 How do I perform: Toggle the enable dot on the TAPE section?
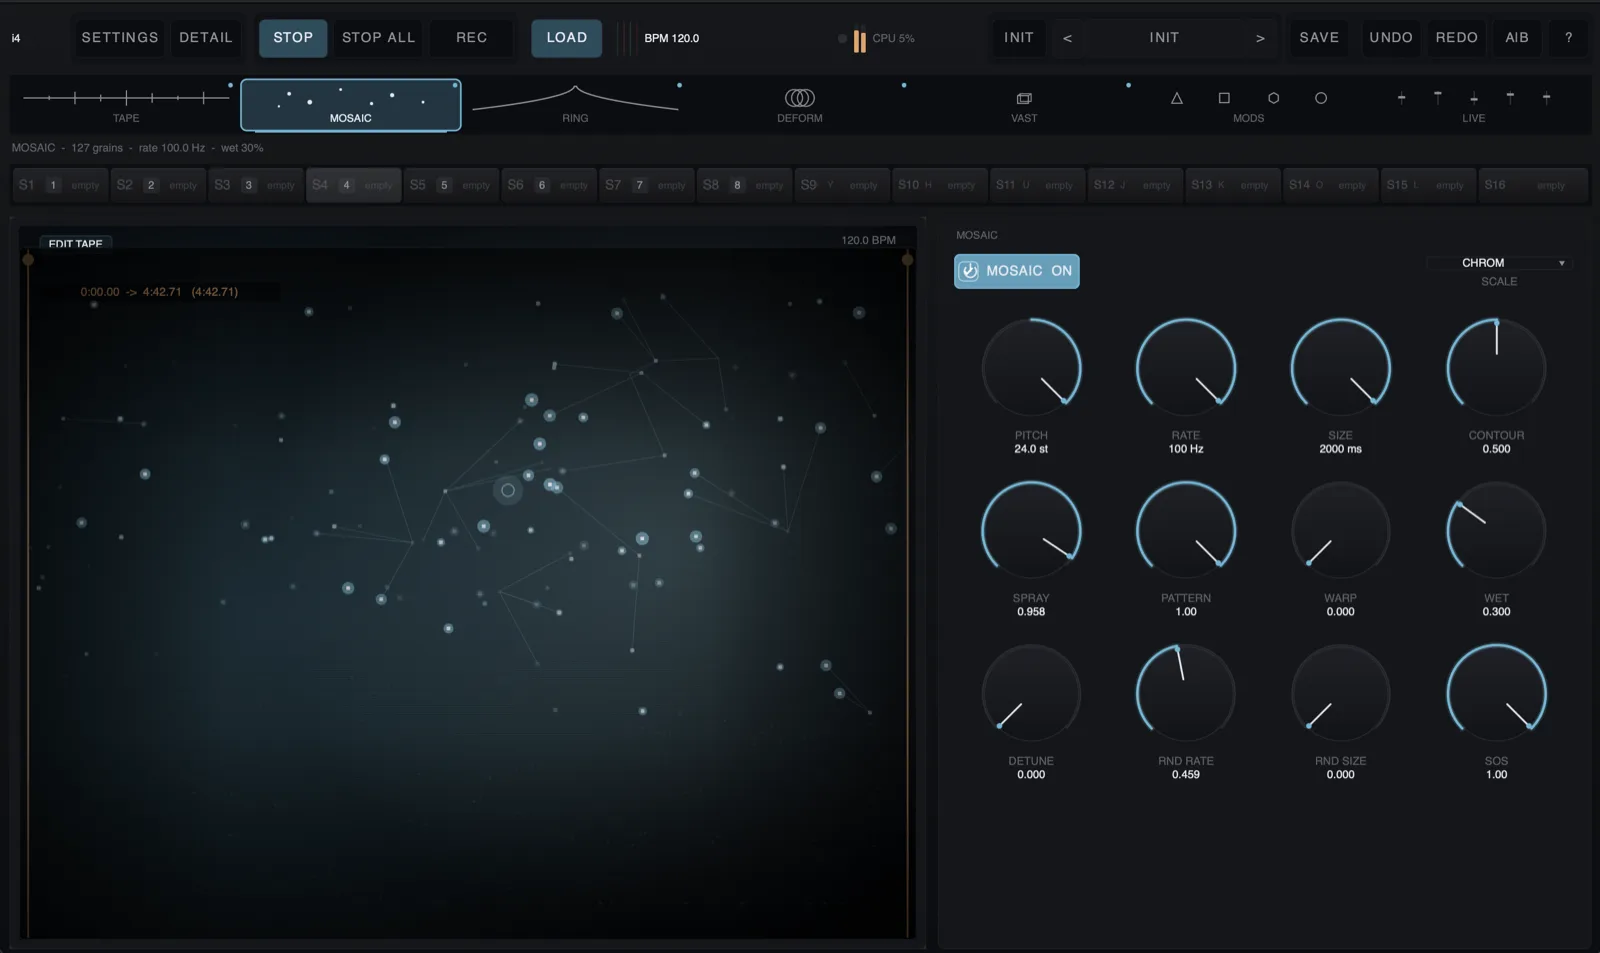230,85
